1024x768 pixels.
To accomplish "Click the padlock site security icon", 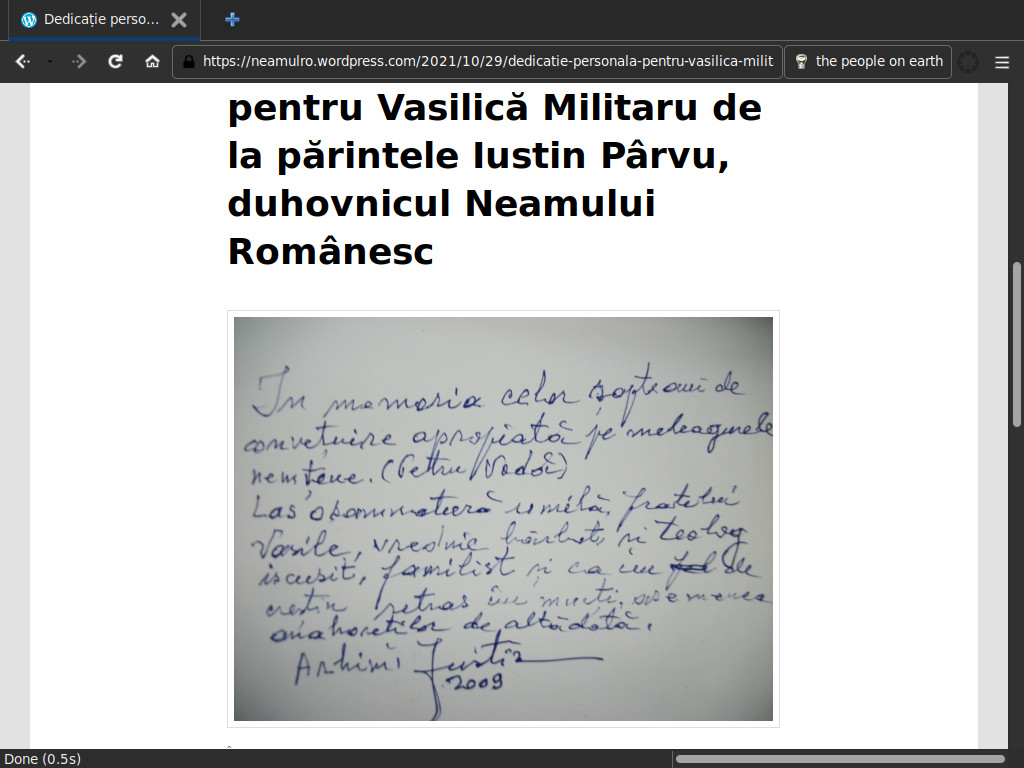I will click(188, 61).
